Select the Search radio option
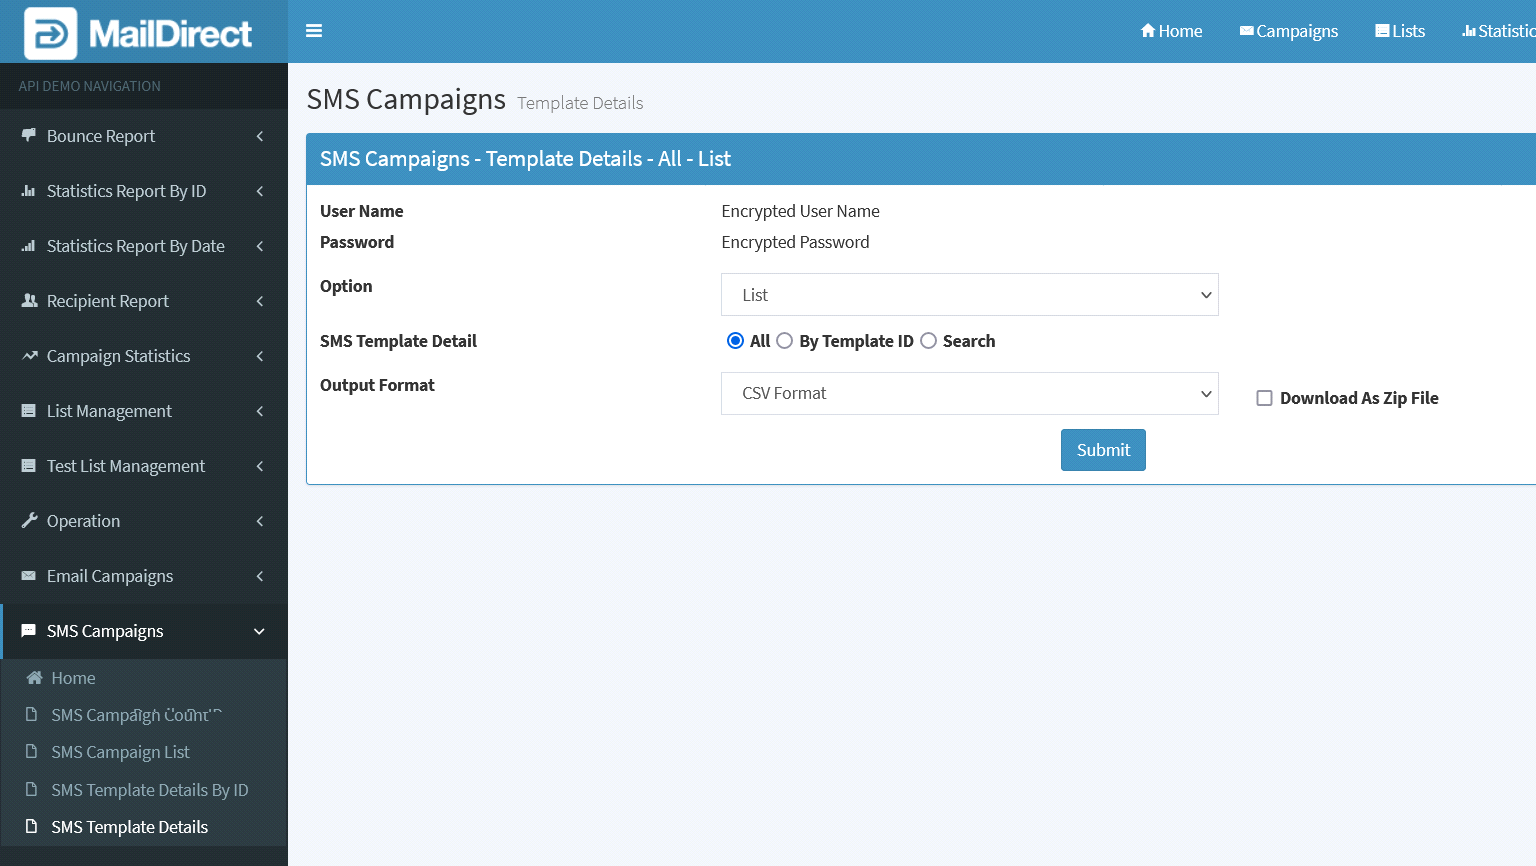The image size is (1536, 866). click(928, 341)
